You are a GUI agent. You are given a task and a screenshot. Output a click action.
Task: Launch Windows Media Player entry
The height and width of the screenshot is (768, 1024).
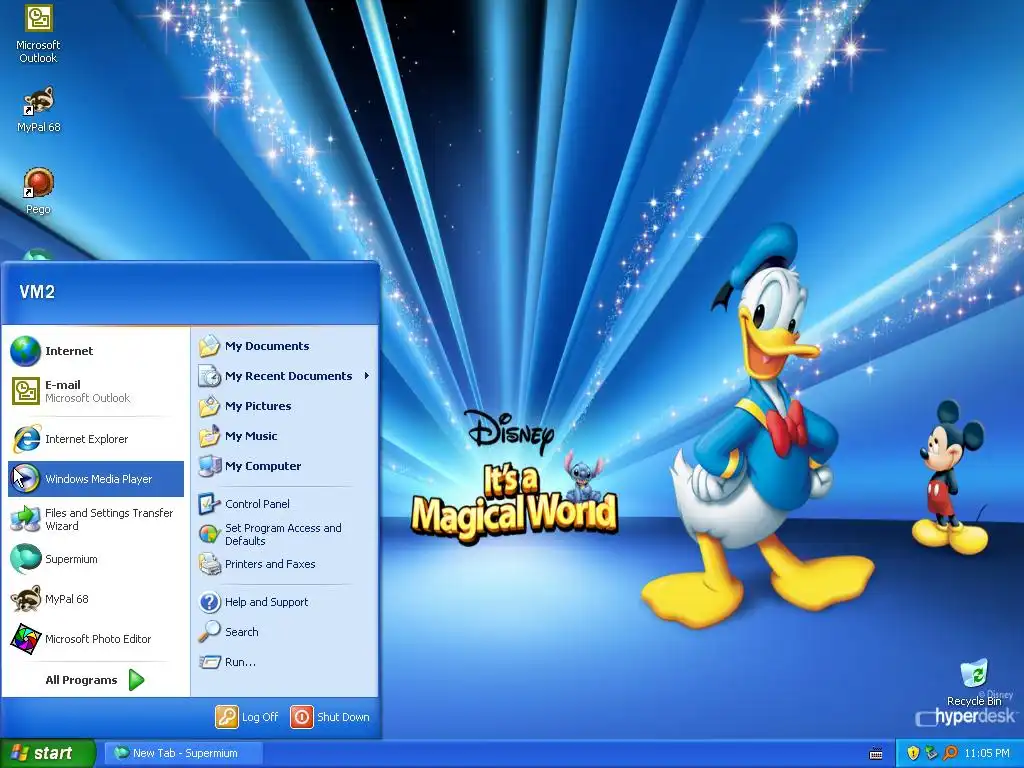[x=96, y=479]
